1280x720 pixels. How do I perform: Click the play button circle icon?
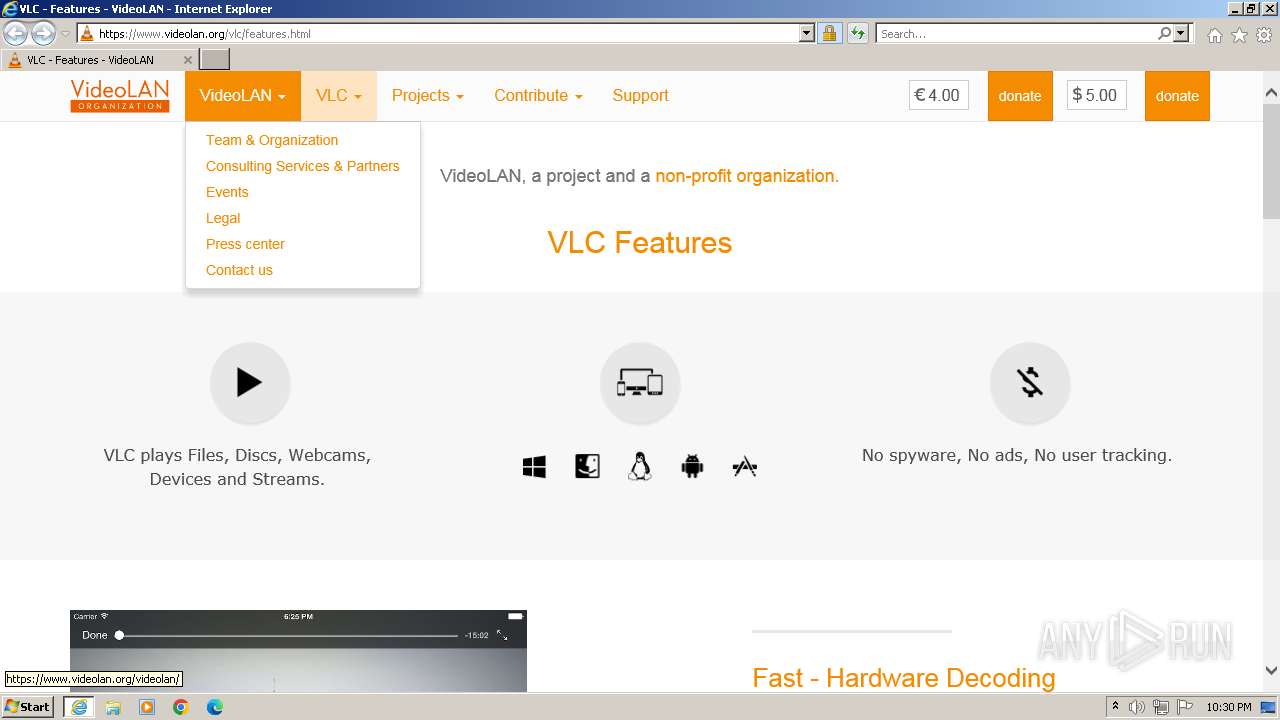pyautogui.click(x=250, y=383)
